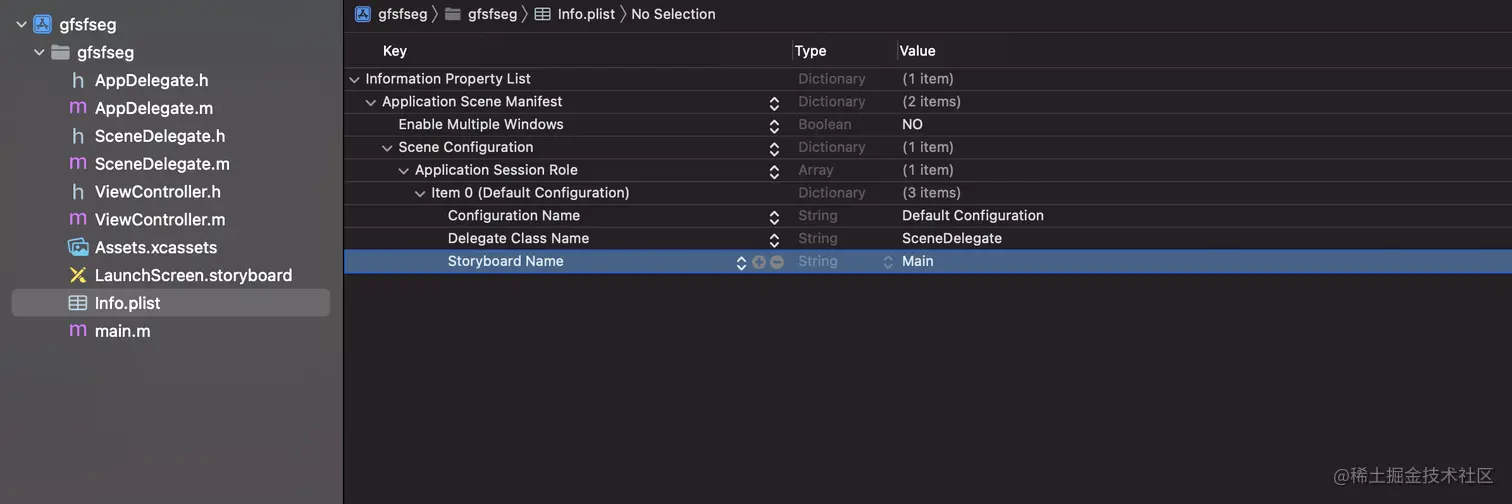Image resolution: width=1512 pixels, height=504 pixels.
Task: Click the minus icon on Storyboard Name row
Action: pos(777,262)
